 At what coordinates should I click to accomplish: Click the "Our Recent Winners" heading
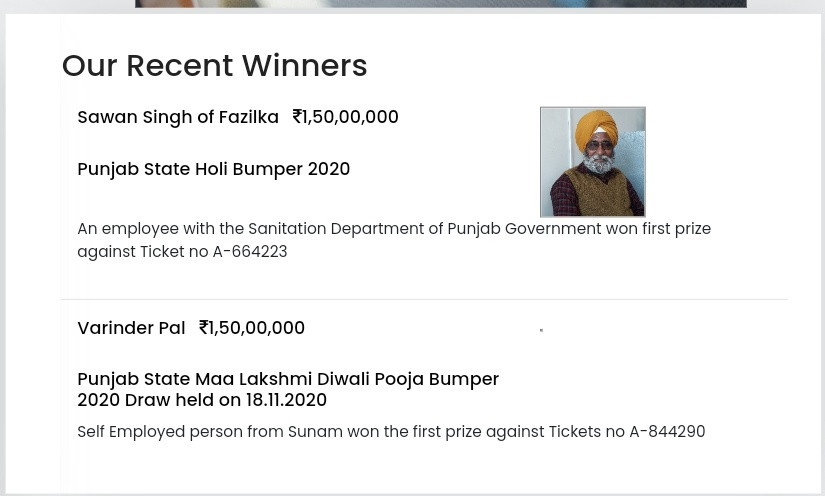[x=214, y=66]
